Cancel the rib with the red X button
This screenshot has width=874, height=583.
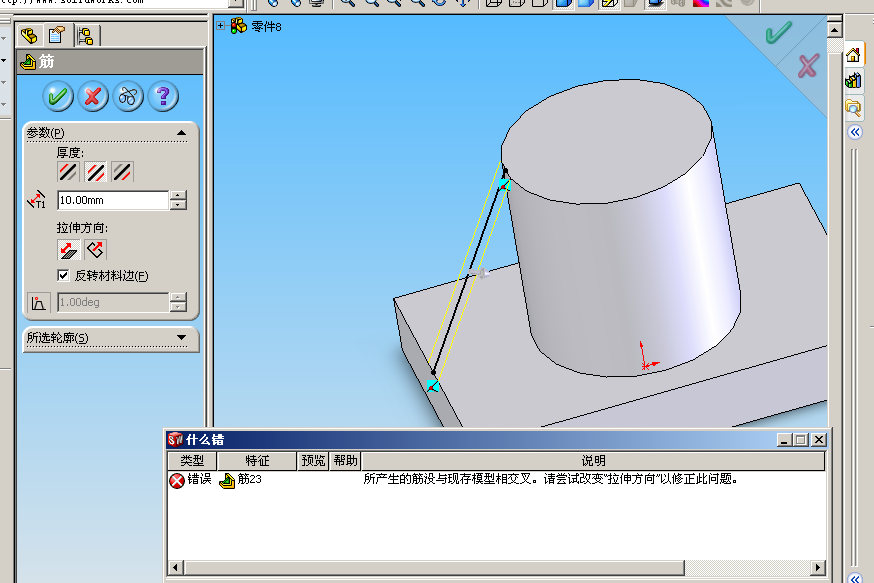93,96
